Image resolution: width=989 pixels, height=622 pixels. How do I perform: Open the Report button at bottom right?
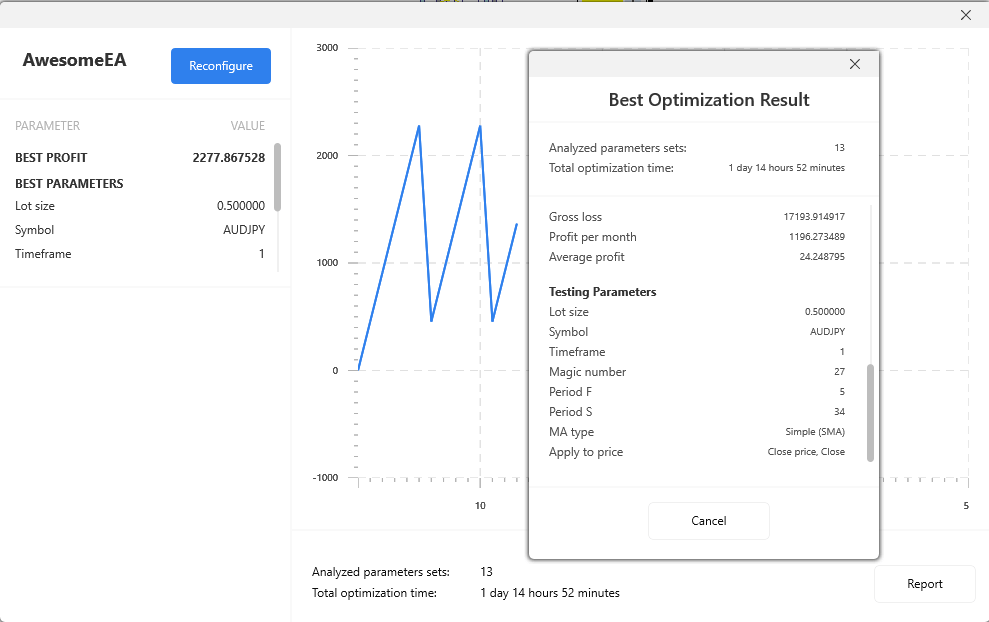924,584
